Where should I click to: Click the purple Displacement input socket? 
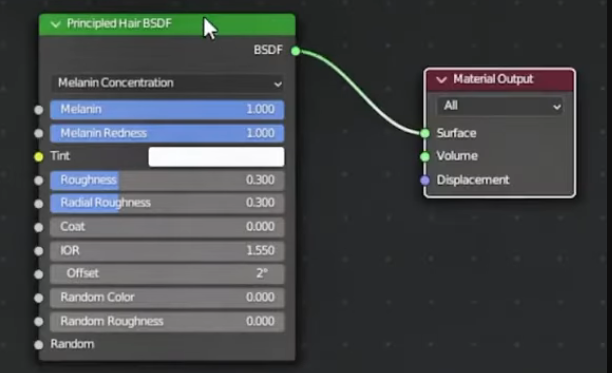click(x=425, y=181)
